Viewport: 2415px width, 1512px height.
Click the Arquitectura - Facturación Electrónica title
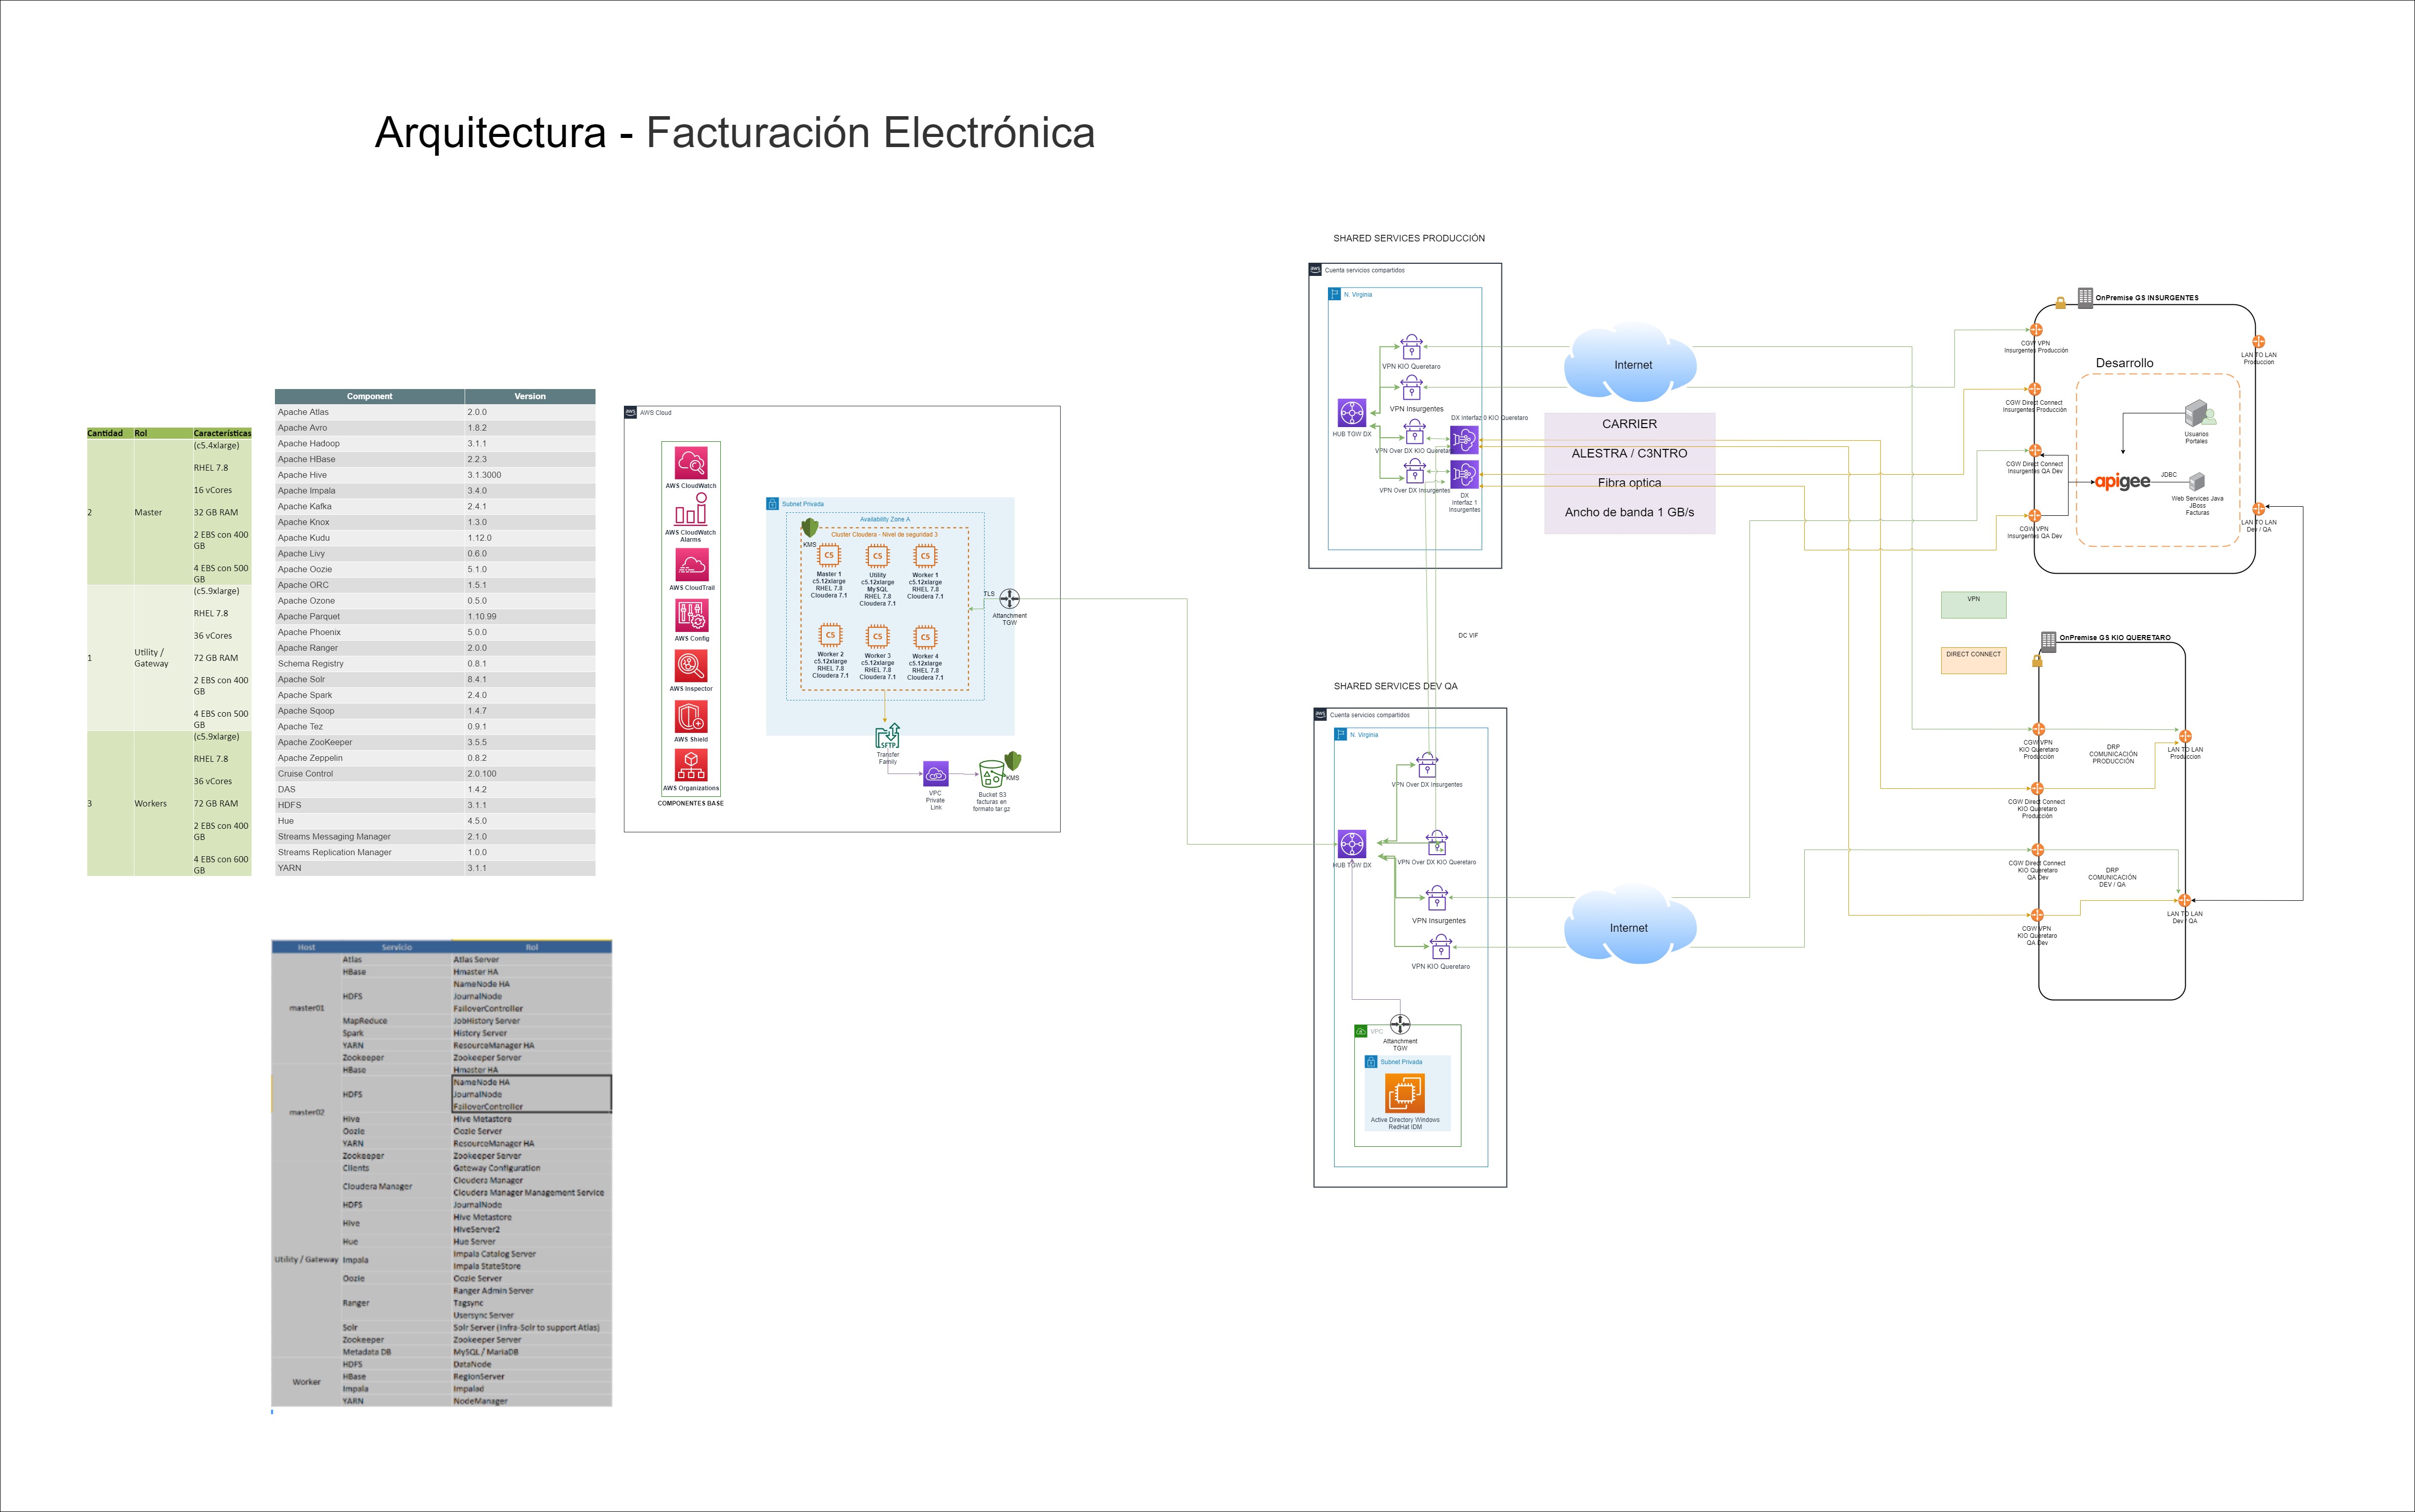coord(734,133)
